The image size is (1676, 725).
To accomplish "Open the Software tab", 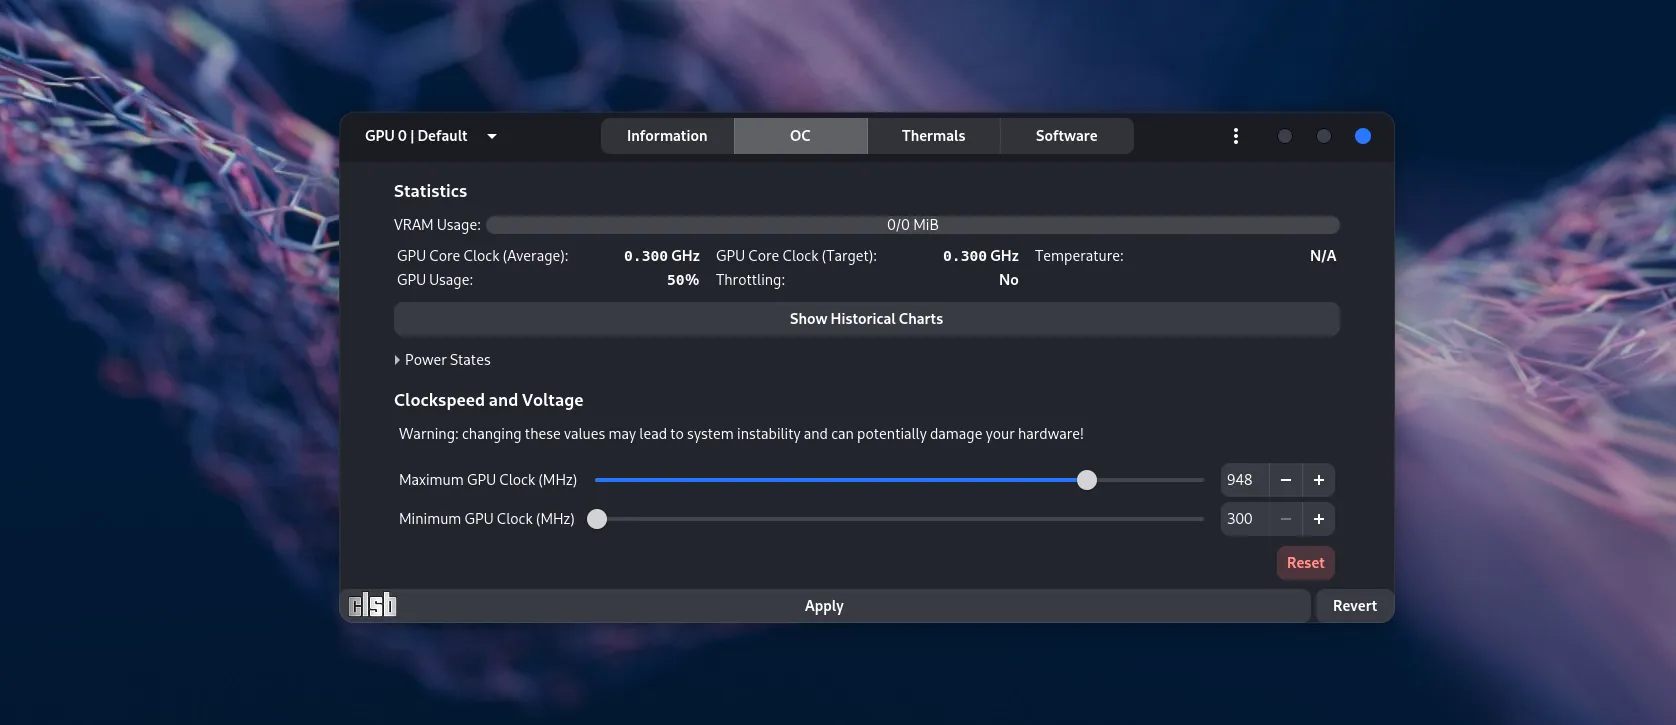I will pyautogui.click(x=1066, y=136).
